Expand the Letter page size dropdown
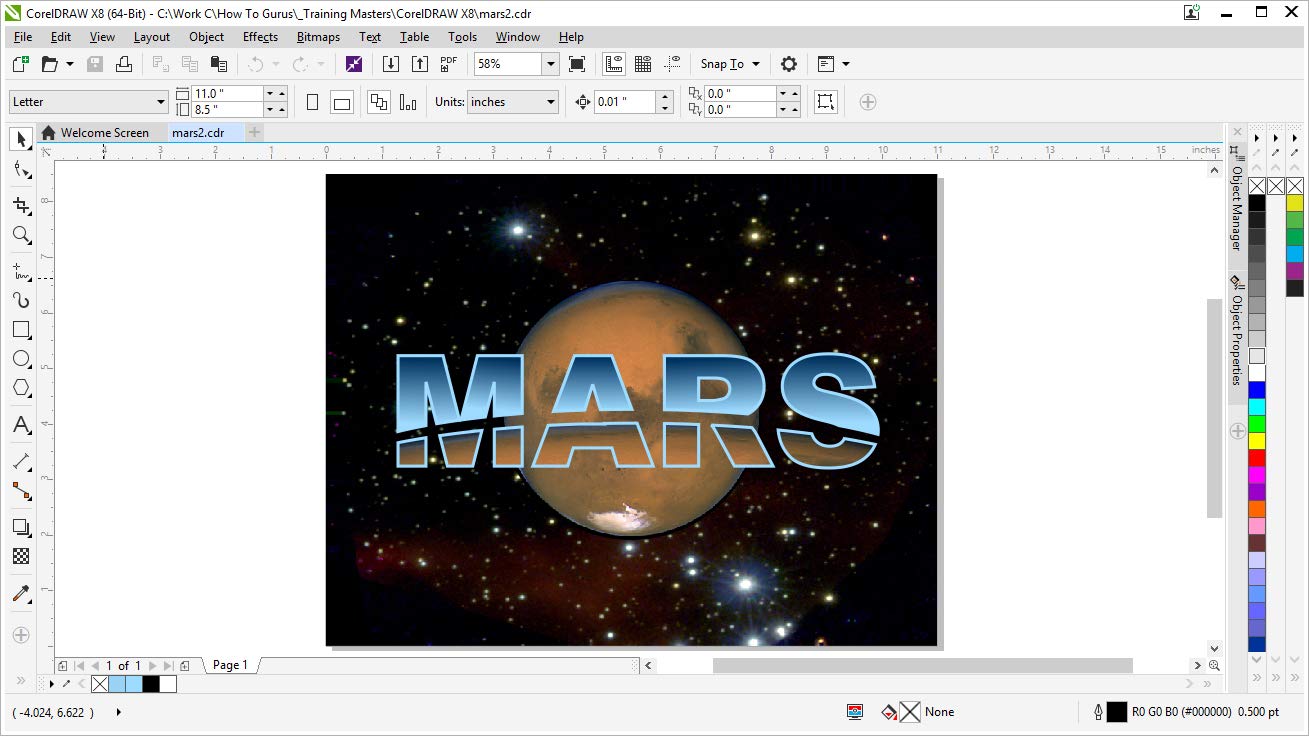The image size is (1309, 736). [160, 102]
